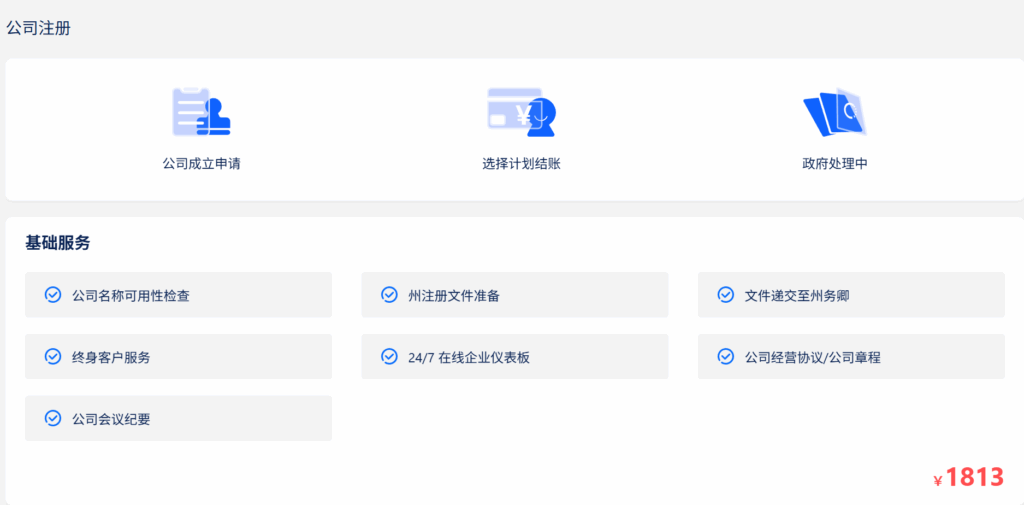1024x505 pixels.
Task: Click the check icon beside 公司会议纪要
Action: point(52,418)
